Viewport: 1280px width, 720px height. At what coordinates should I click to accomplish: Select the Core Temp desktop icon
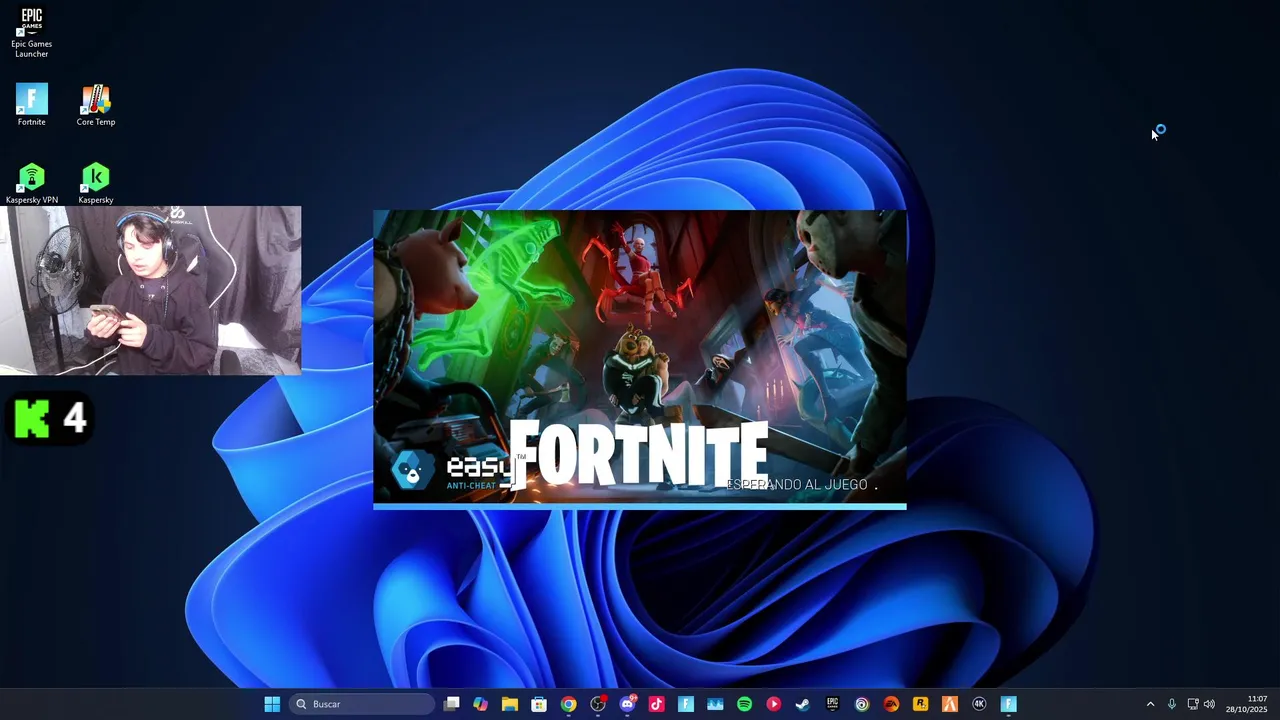(96, 105)
